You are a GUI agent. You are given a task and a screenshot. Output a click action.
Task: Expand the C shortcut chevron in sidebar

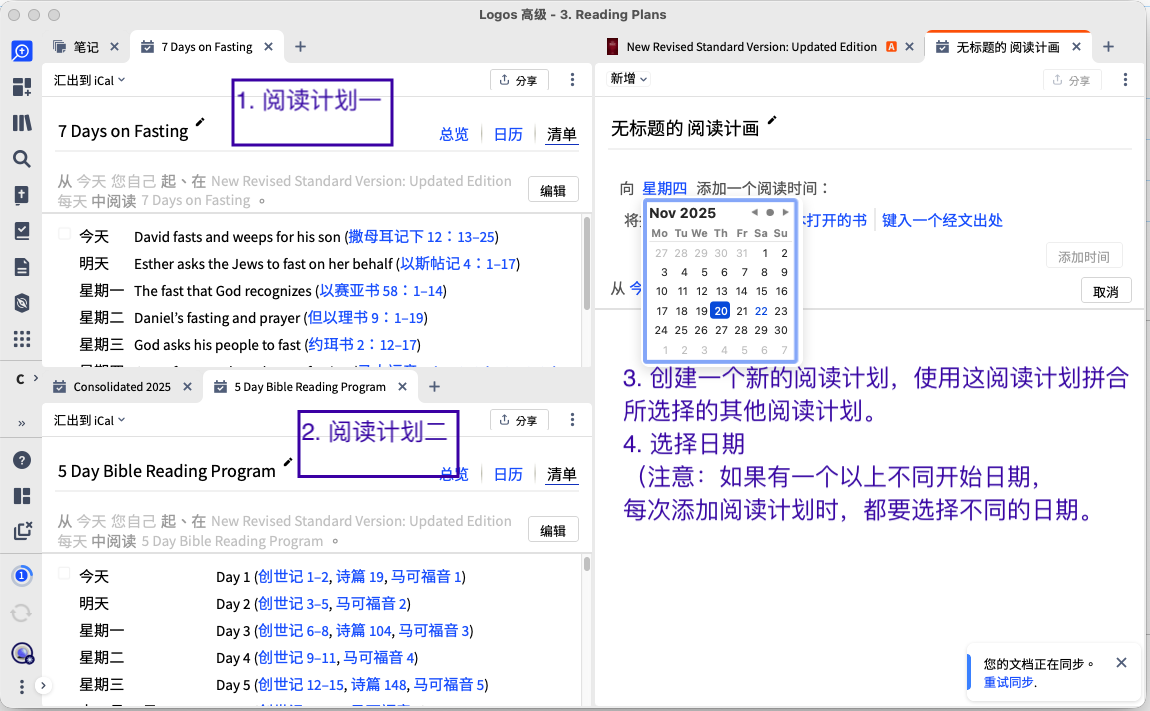[36, 379]
